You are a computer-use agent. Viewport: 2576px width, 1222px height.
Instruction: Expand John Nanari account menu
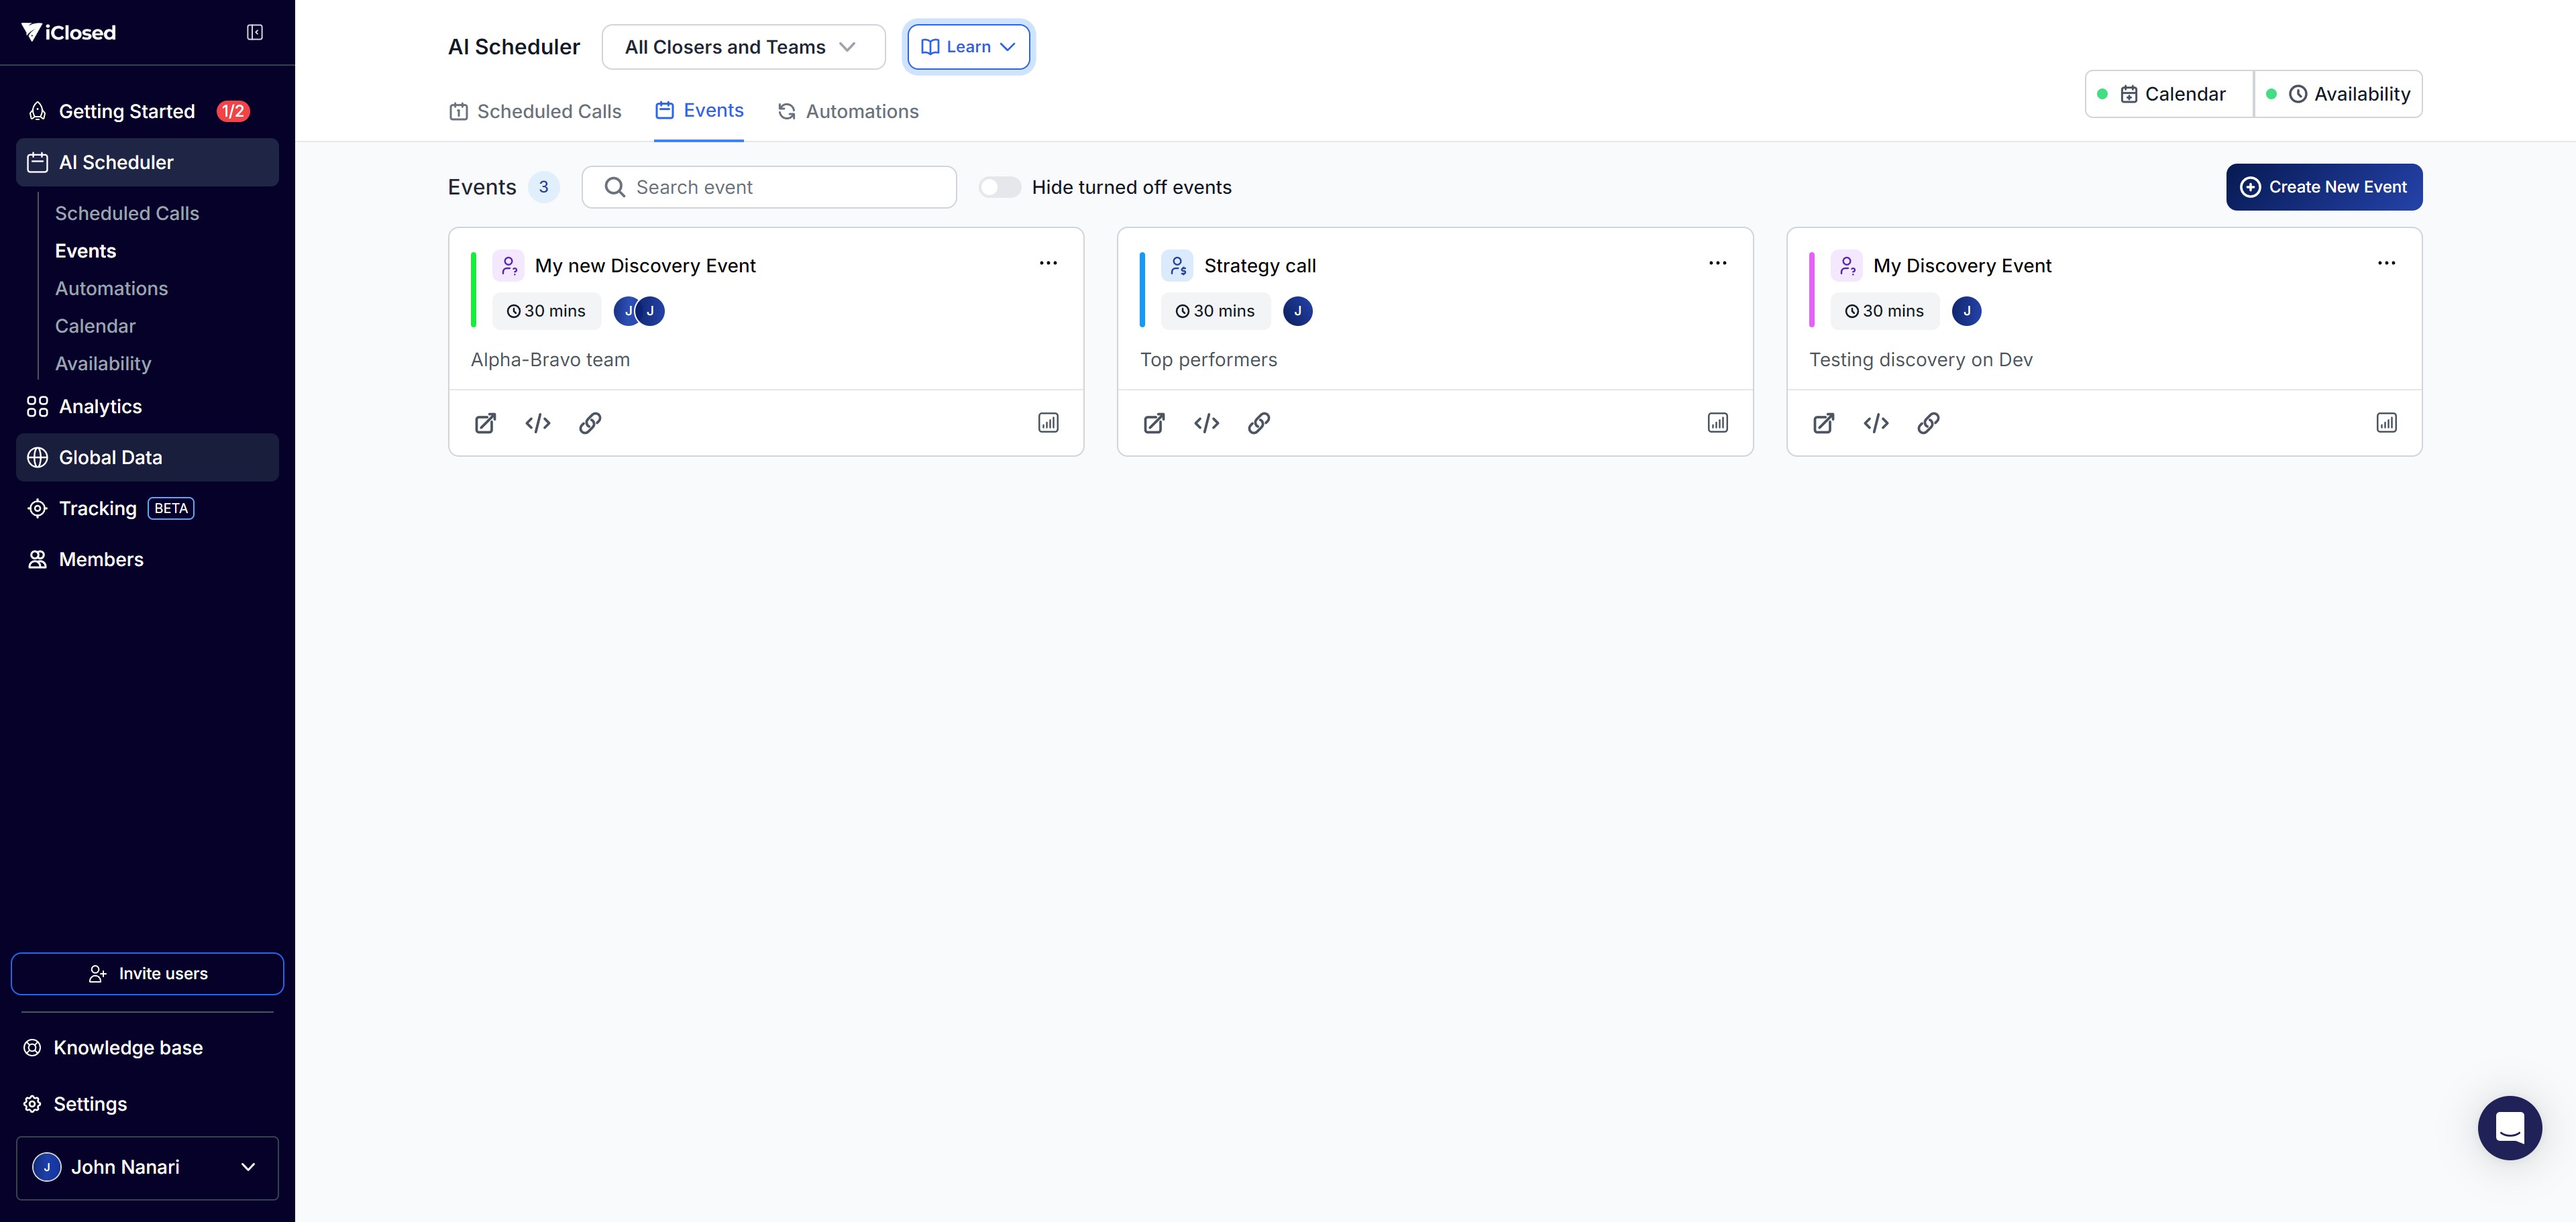coord(147,1167)
